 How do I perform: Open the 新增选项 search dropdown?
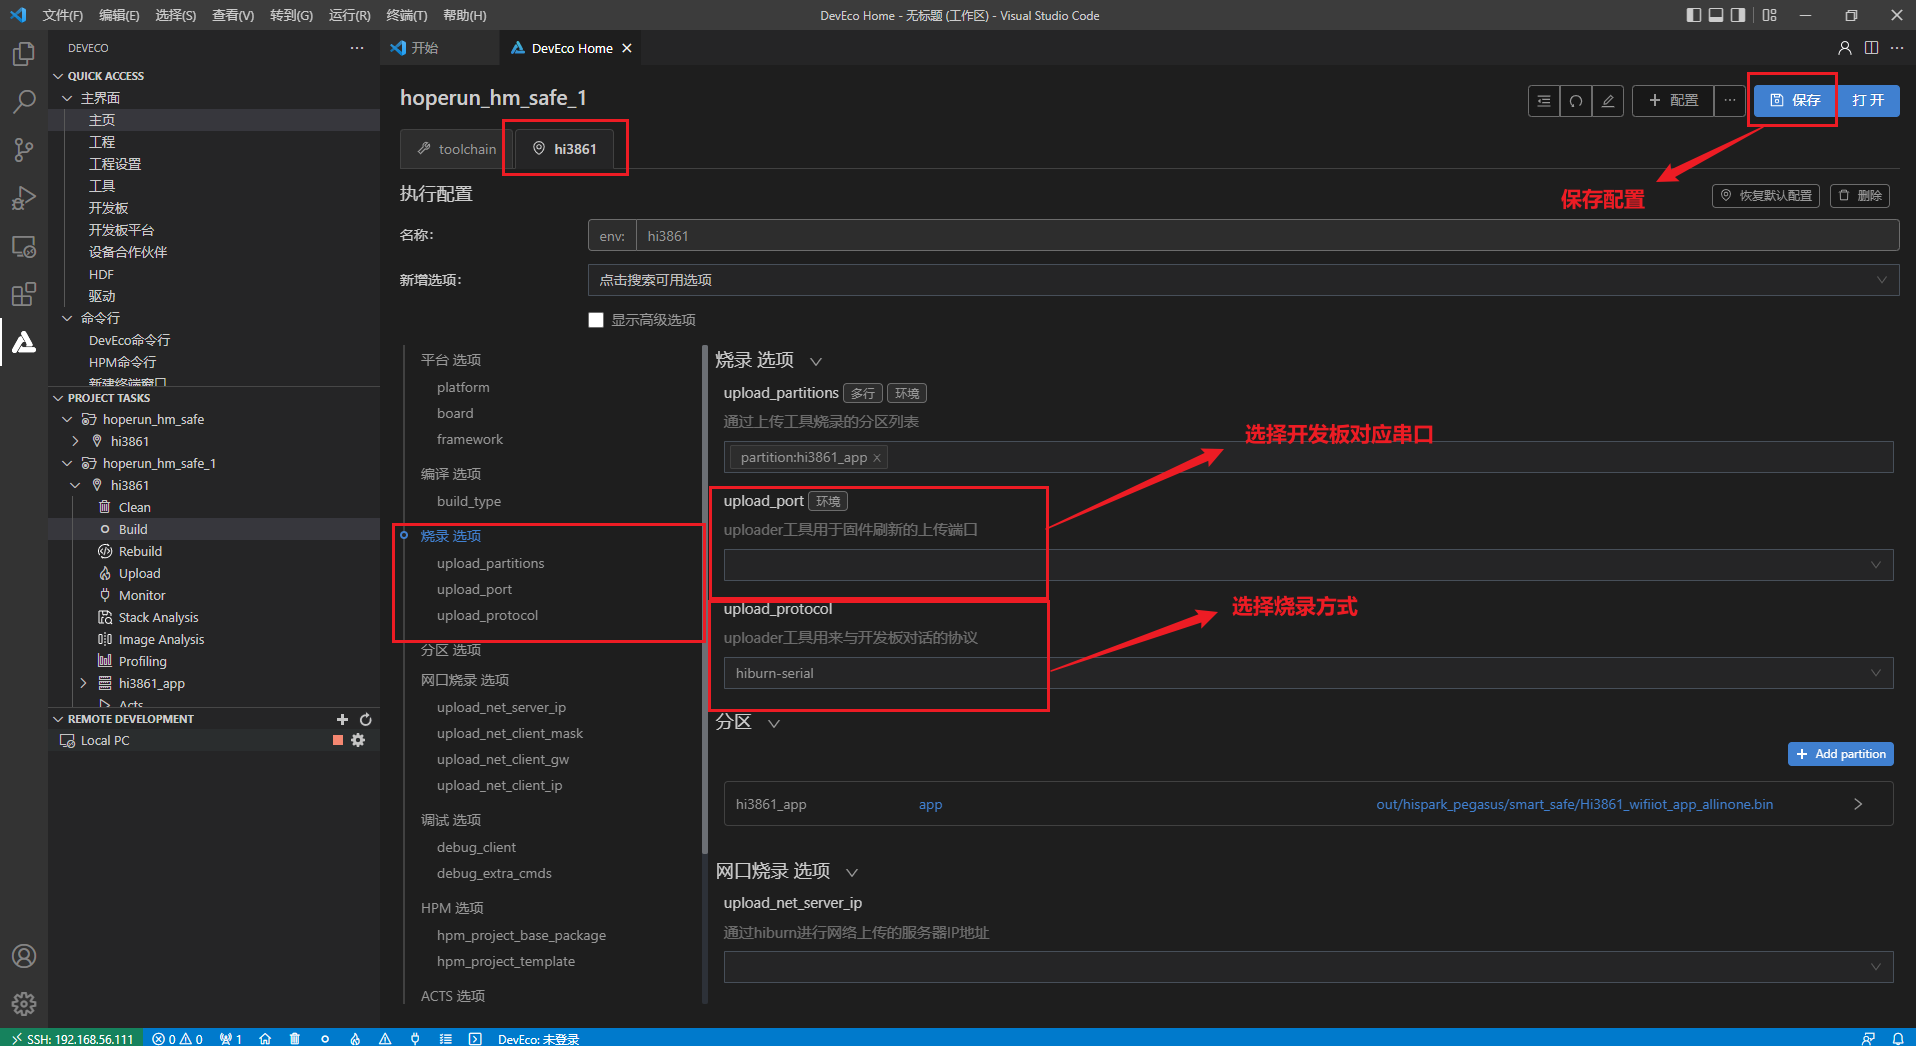(1243, 280)
